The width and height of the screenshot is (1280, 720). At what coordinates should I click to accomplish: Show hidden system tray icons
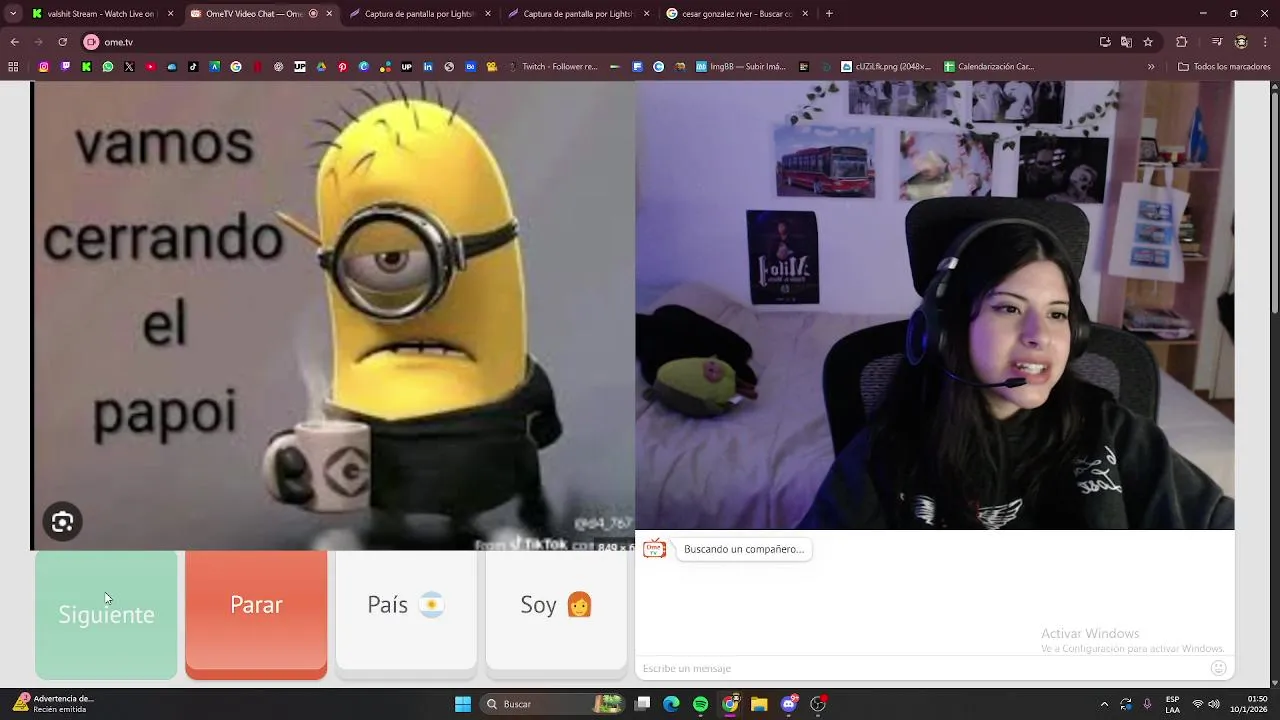1104,704
